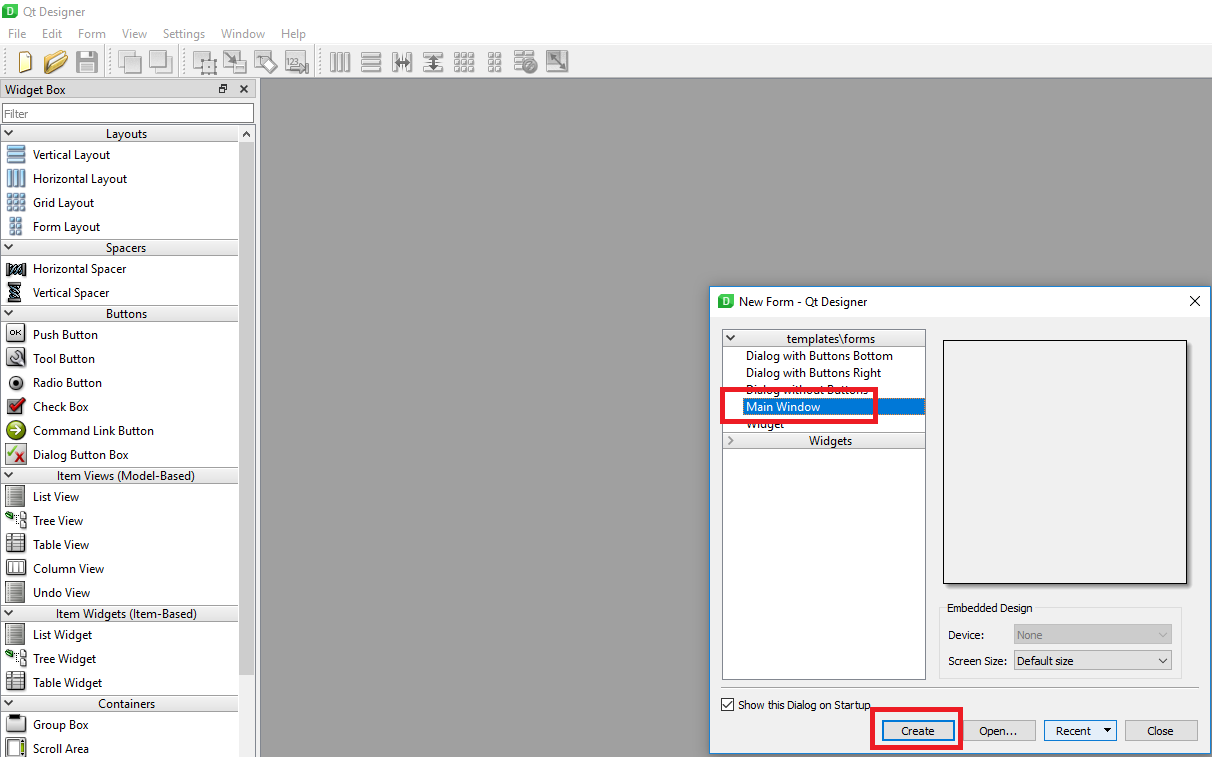The image size is (1212, 757).
Task: Open the Settings menu
Action: (x=183, y=34)
